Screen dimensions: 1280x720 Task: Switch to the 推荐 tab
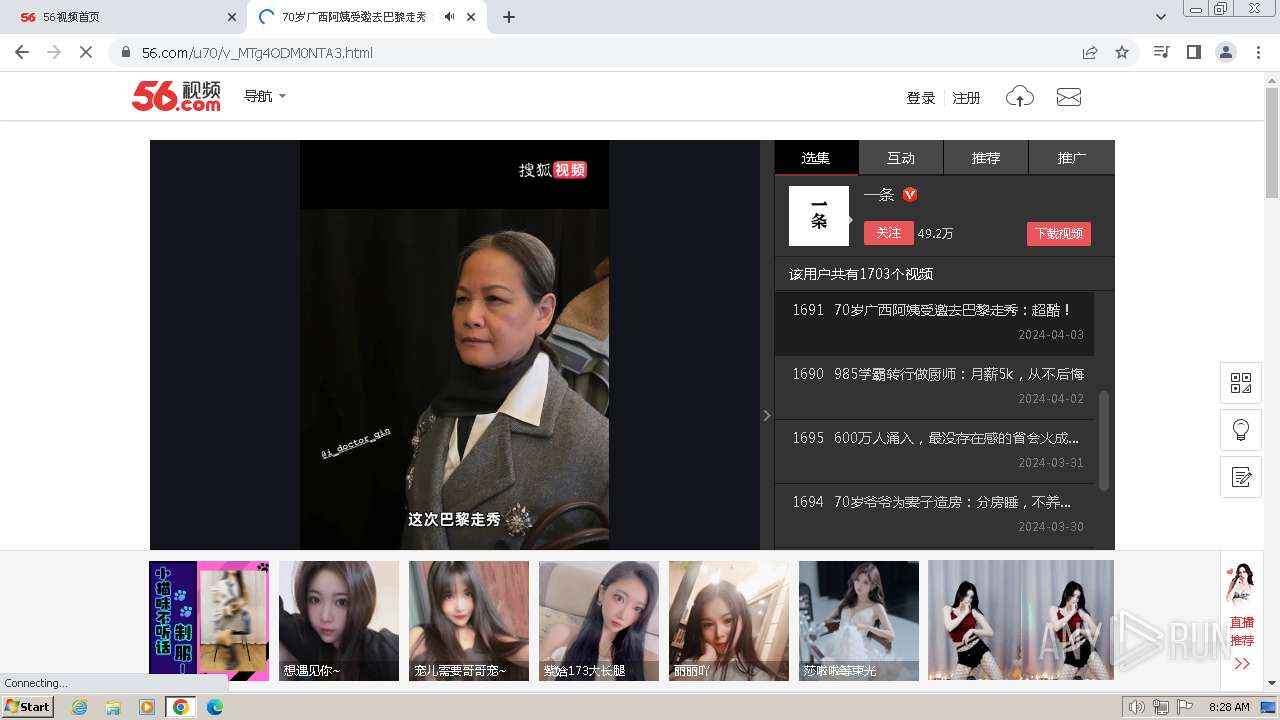[986, 158]
